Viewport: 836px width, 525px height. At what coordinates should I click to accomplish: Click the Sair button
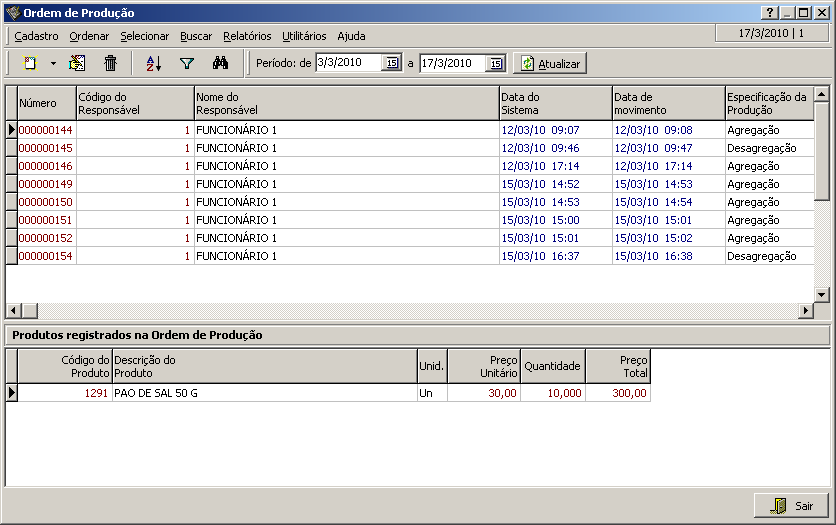(791, 505)
